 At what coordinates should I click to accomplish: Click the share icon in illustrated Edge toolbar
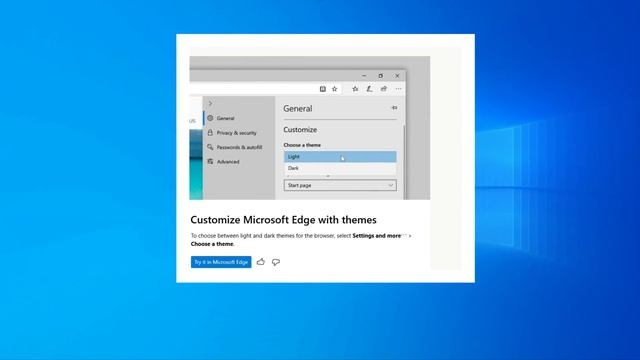384,89
